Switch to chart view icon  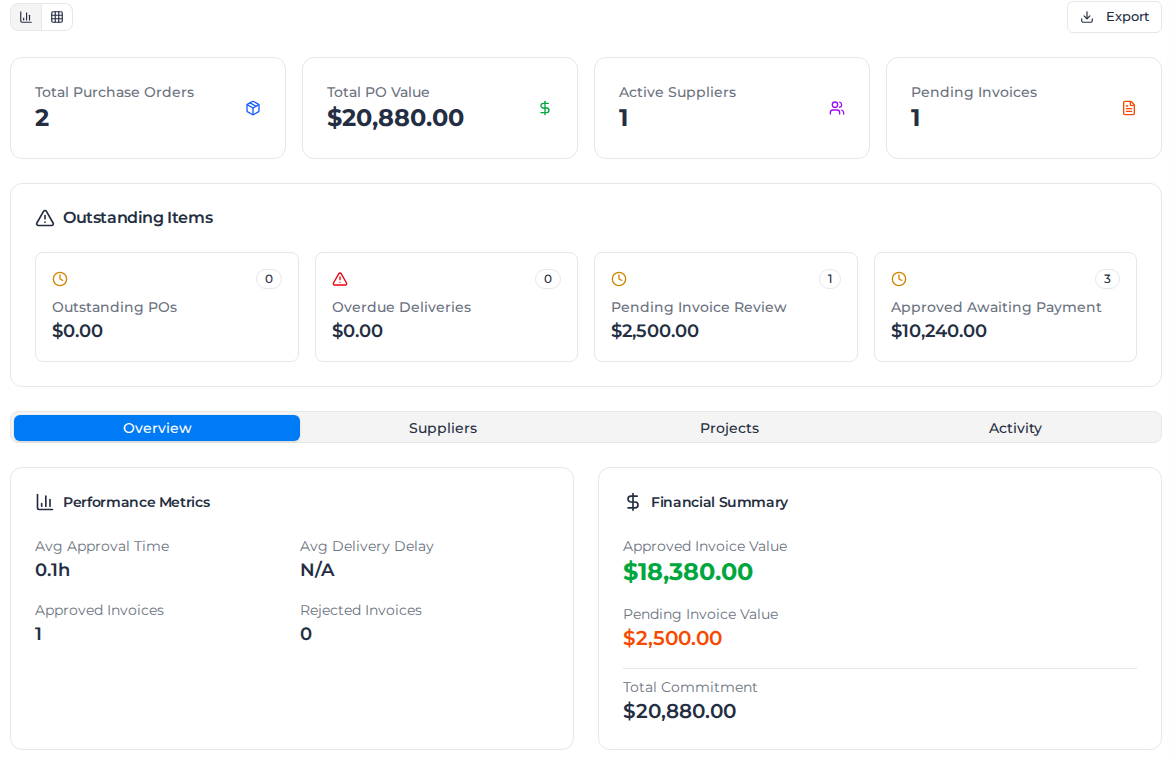pyautogui.click(x=26, y=17)
